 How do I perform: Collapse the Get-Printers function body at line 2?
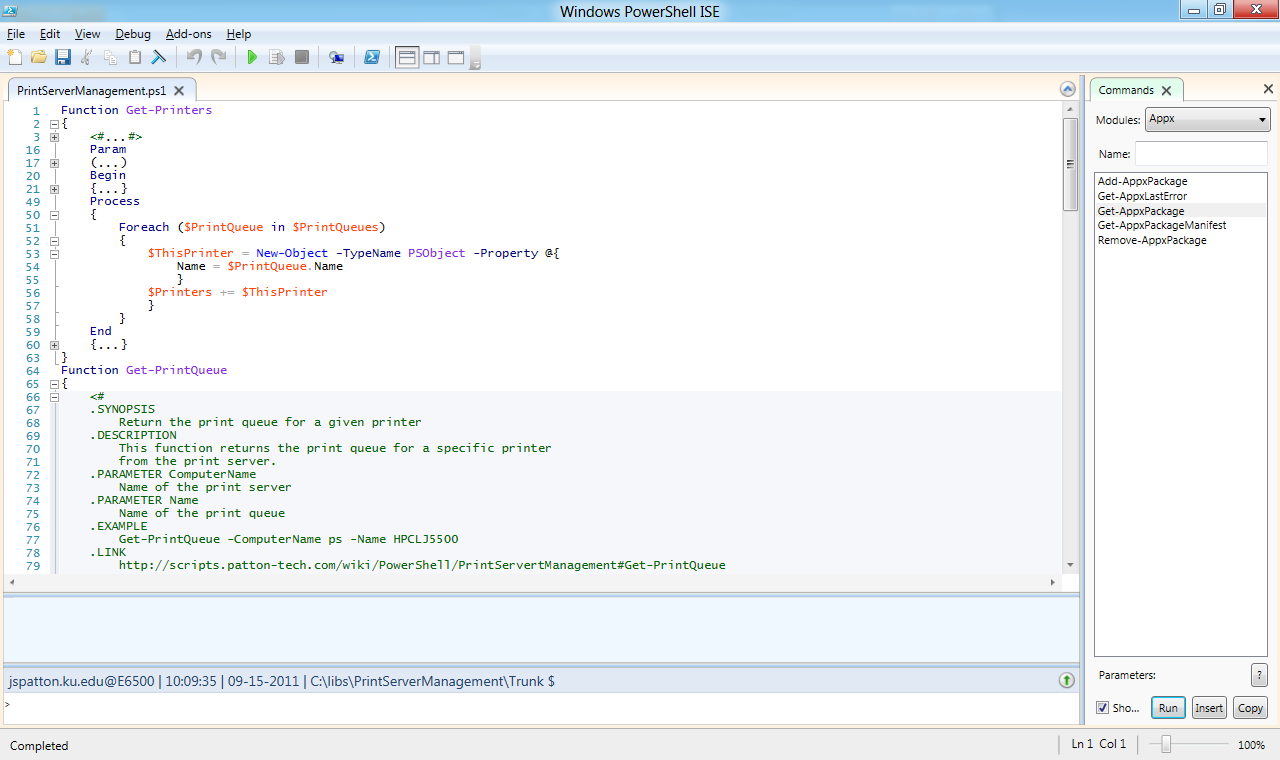coord(54,124)
